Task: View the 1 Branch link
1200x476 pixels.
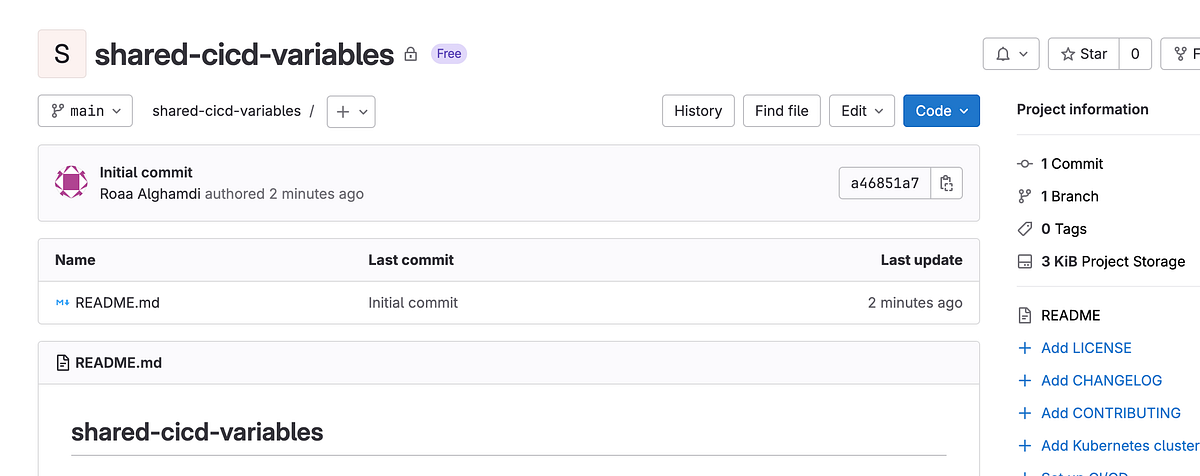Action: tap(1069, 196)
